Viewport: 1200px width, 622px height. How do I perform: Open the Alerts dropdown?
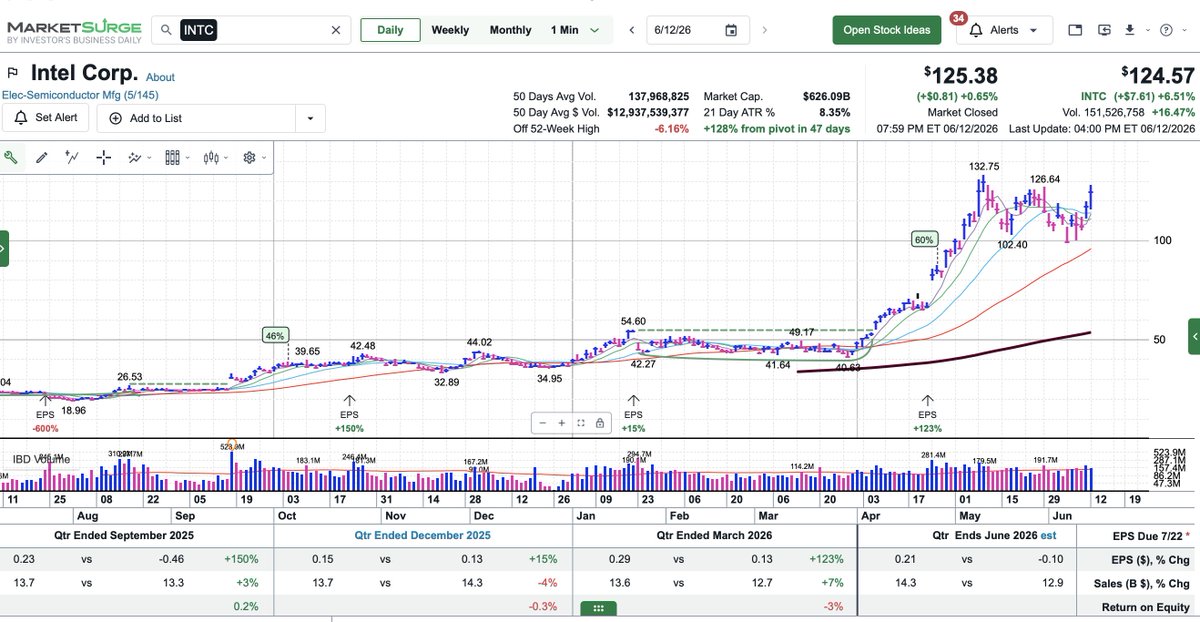pos(1004,30)
